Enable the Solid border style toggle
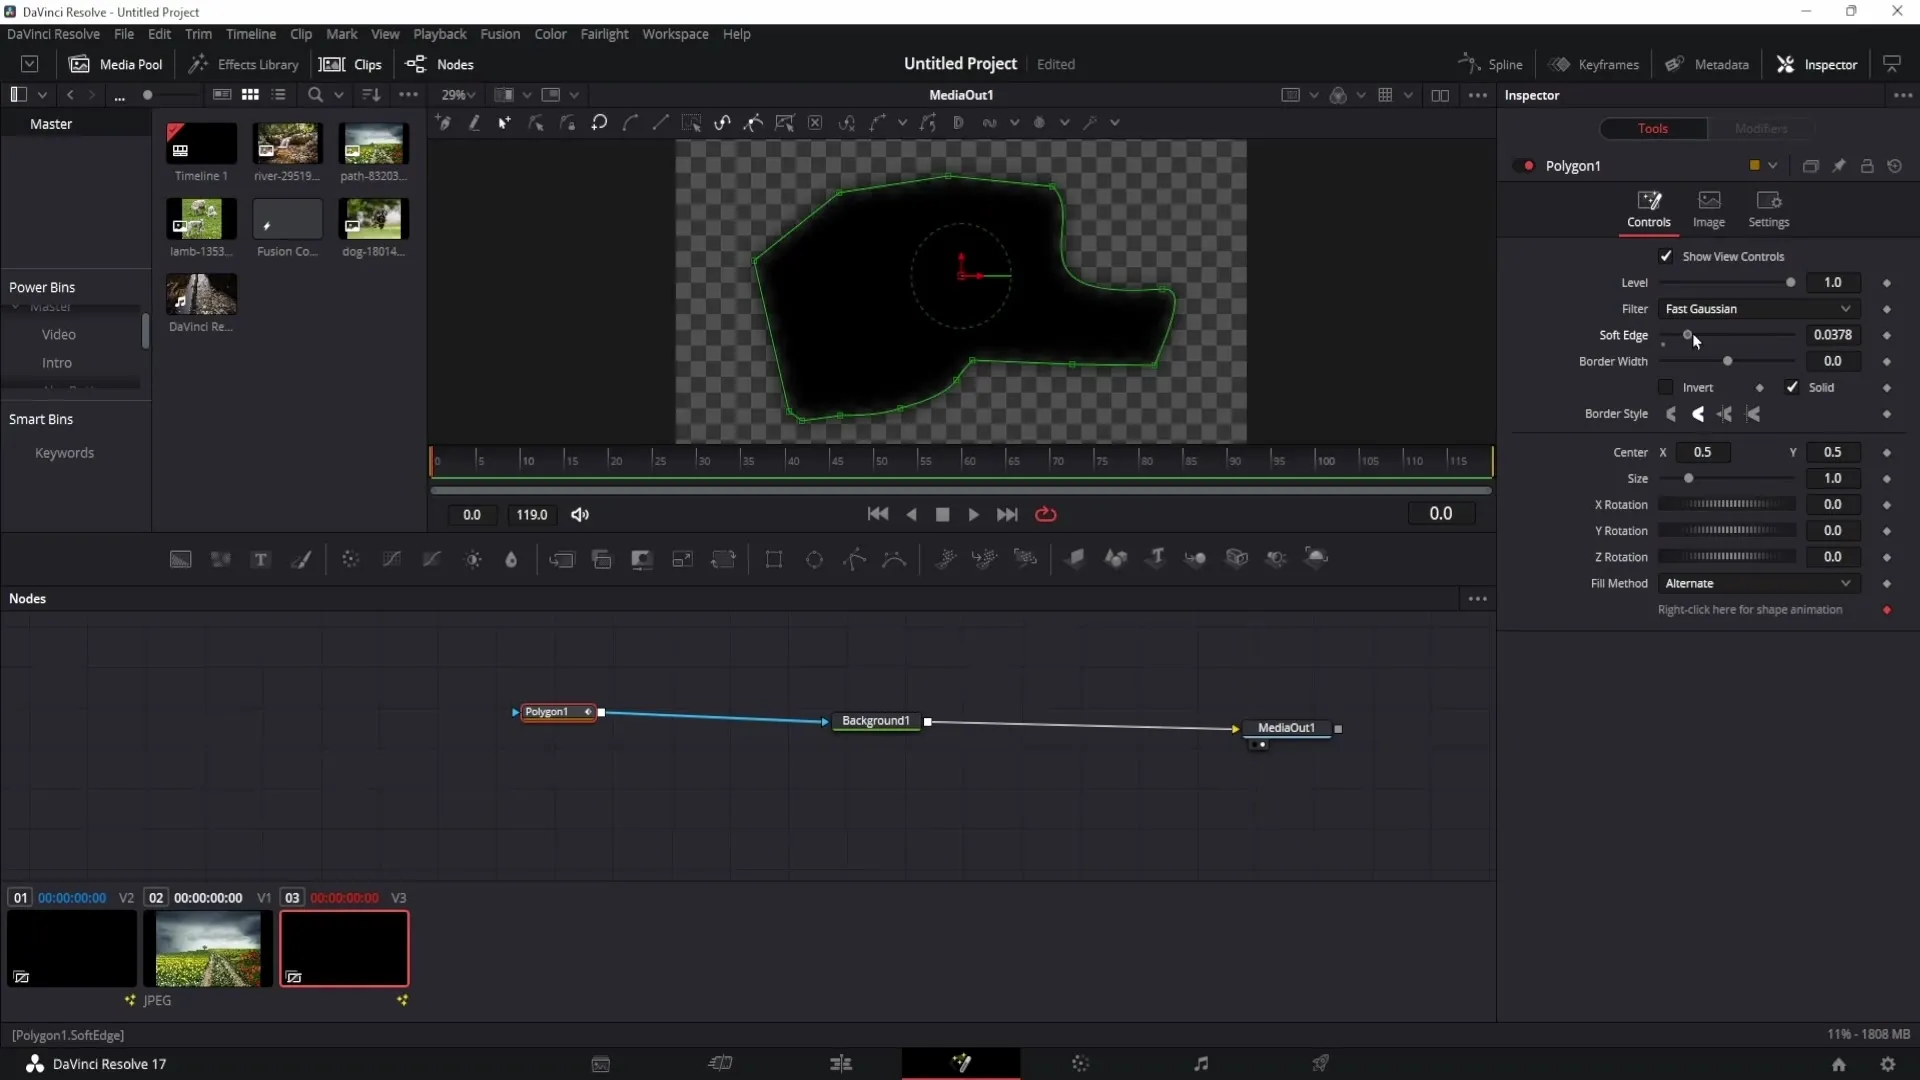This screenshot has width=1920, height=1080. pyautogui.click(x=1791, y=386)
